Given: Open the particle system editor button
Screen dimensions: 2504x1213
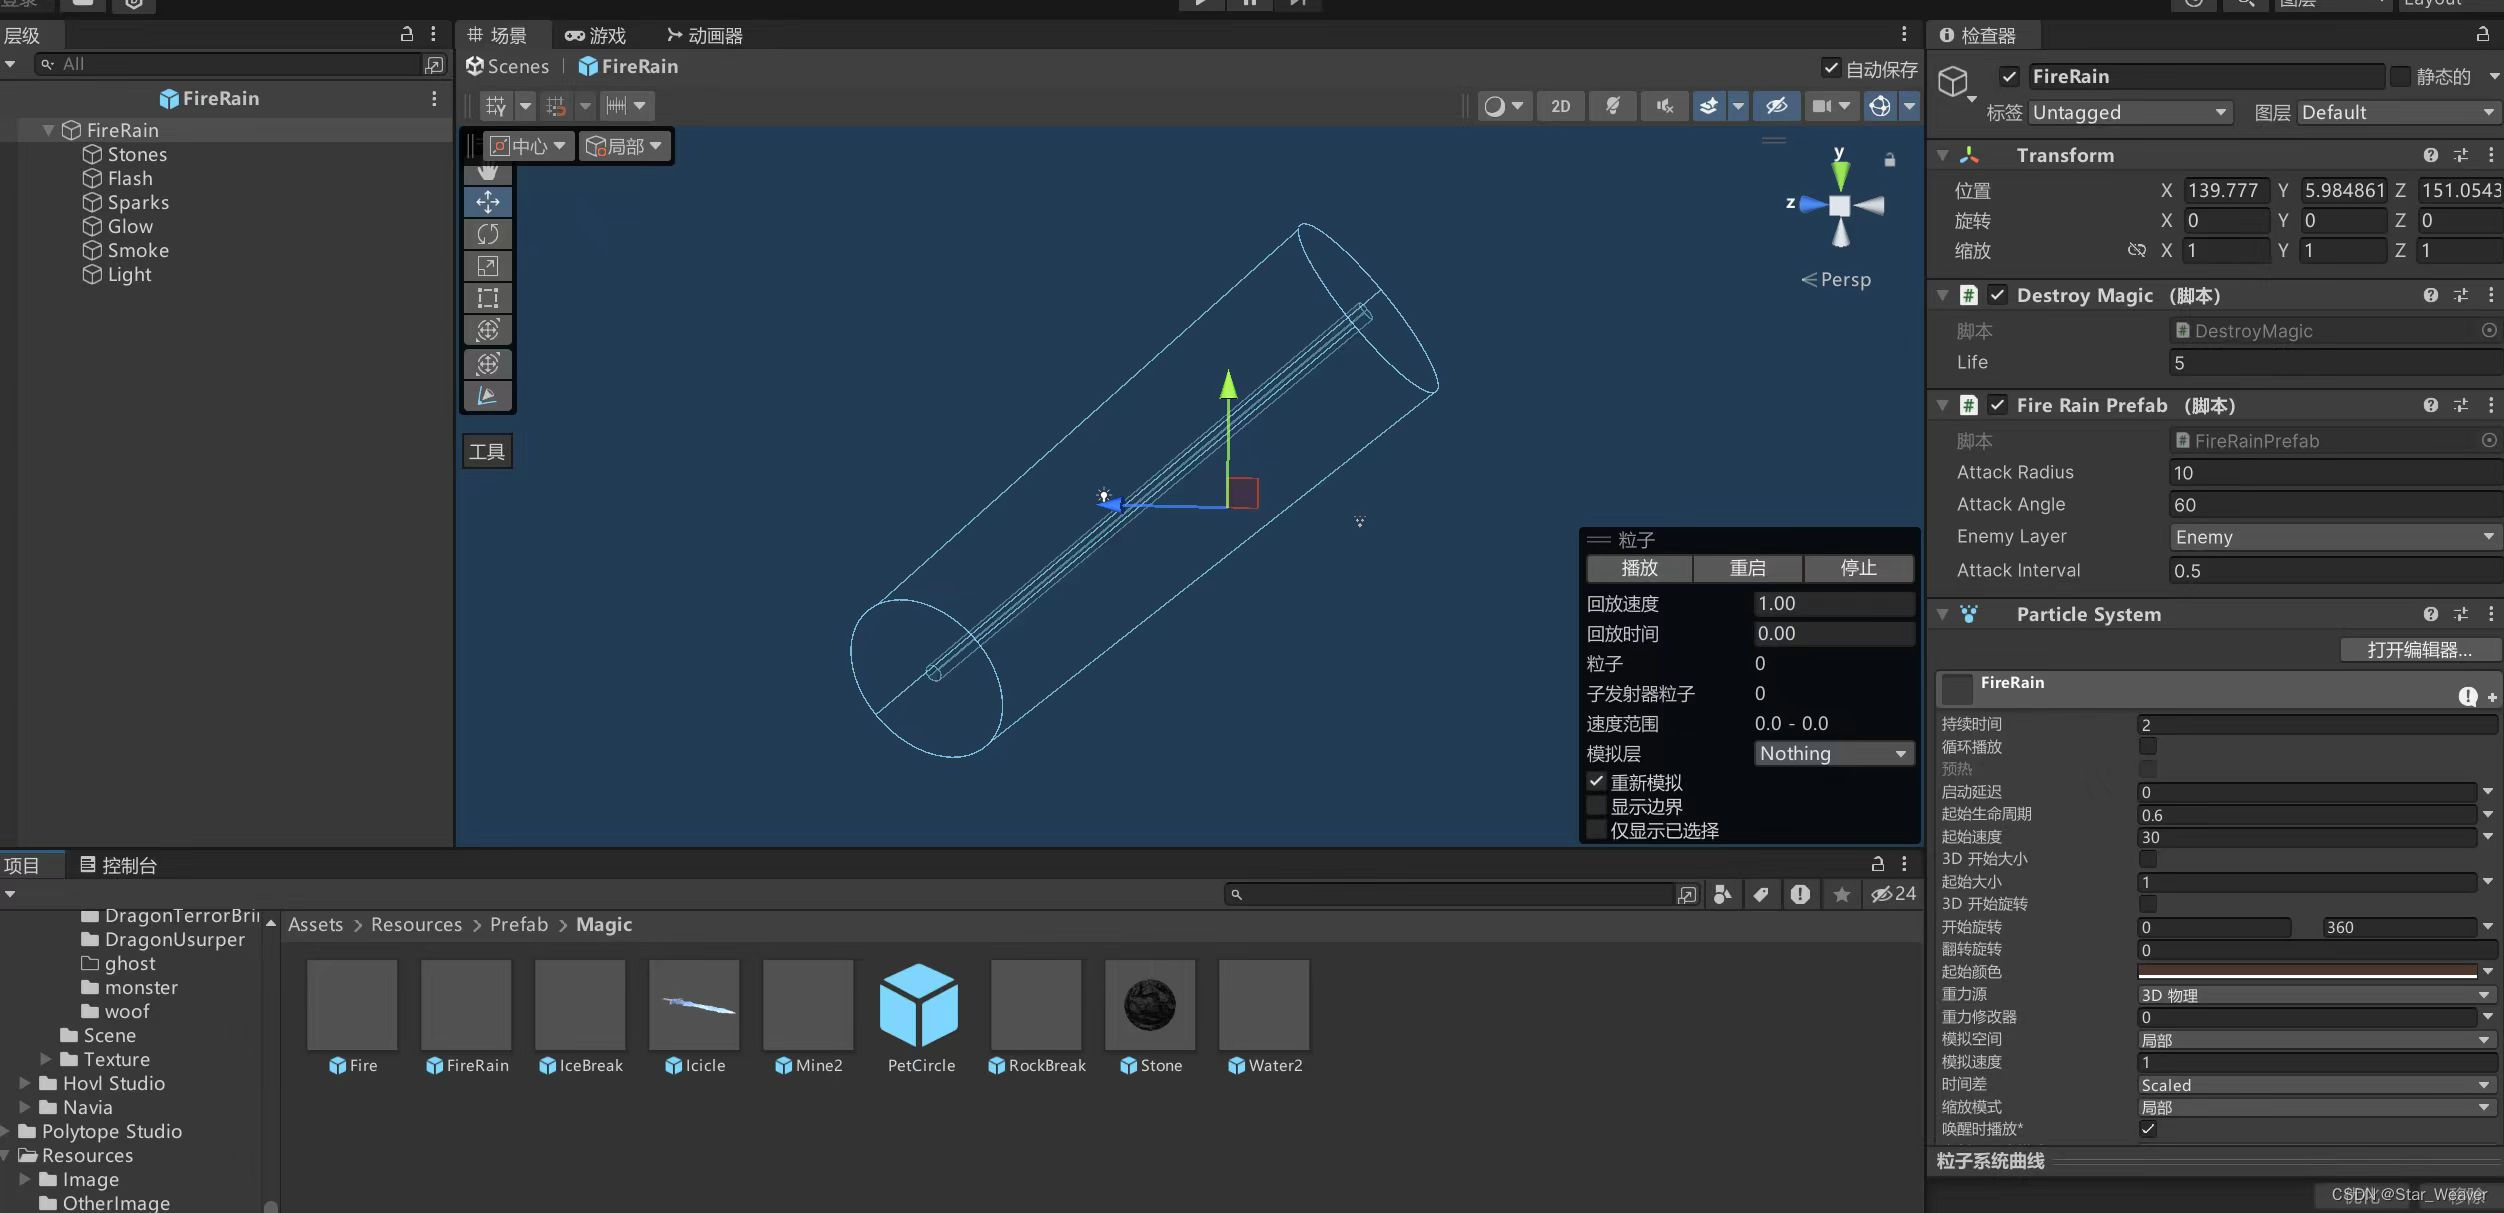Looking at the screenshot, I should pyautogui.click(x=2418, y=650).
